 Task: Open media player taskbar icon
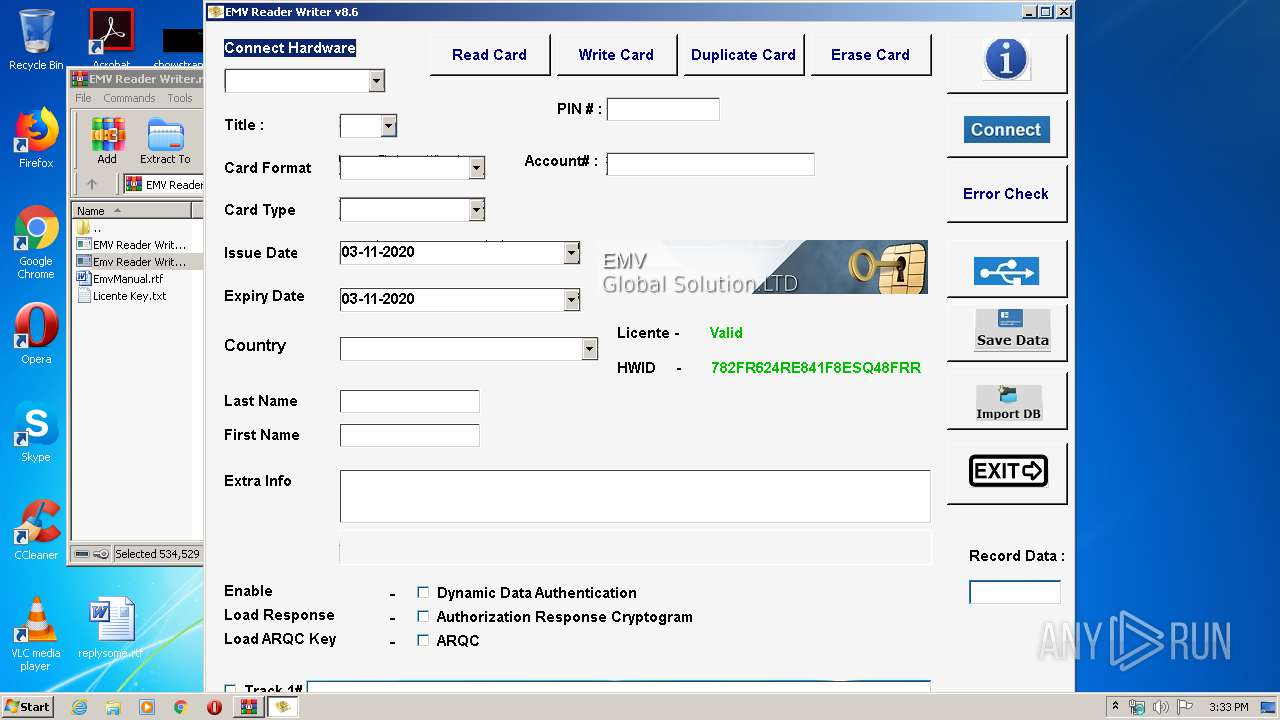coord(147,707)
